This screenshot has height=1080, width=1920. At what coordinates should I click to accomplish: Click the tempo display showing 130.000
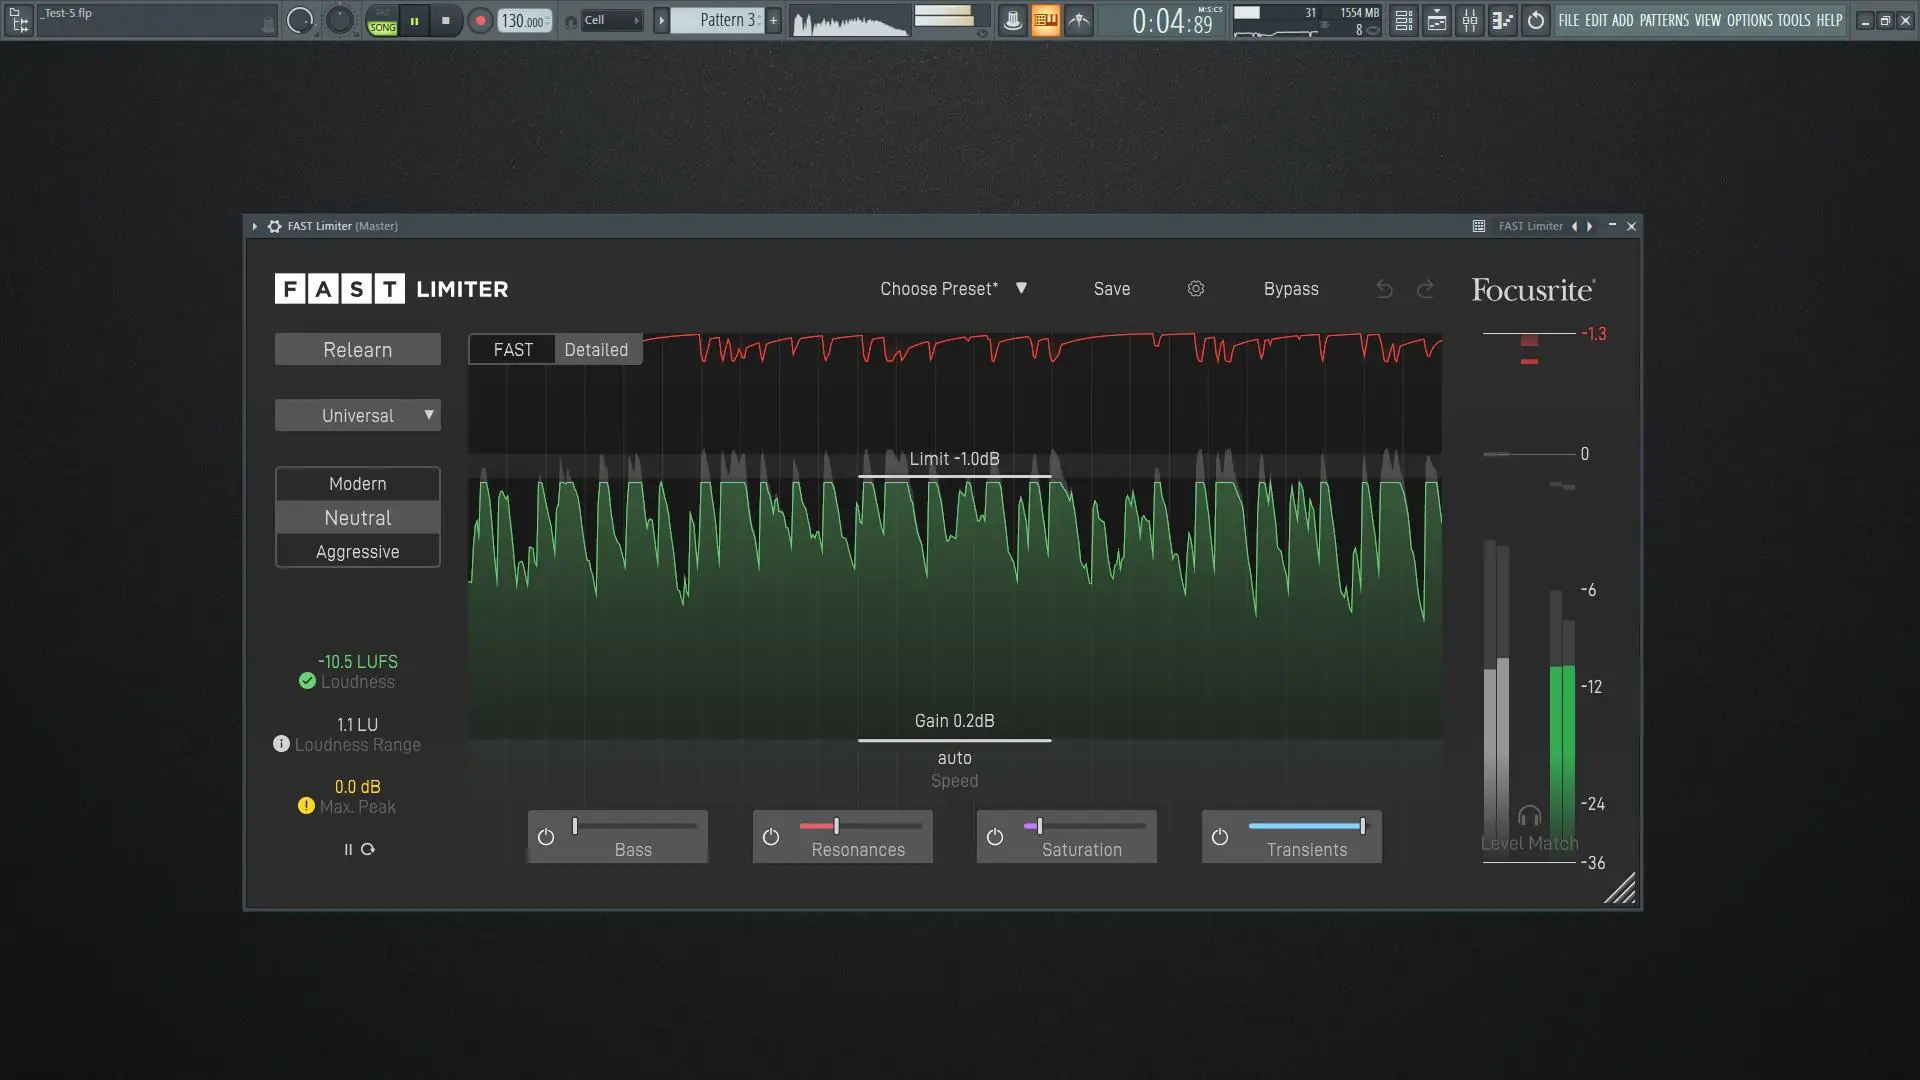(523, 19)
